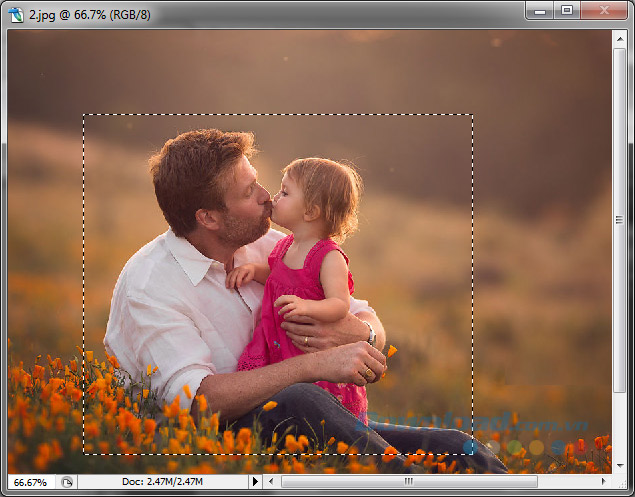The height and width of the screenshot is (497, 635).
Task: Click the horizontal scrollbar right arrow
Action: (604, 482)
